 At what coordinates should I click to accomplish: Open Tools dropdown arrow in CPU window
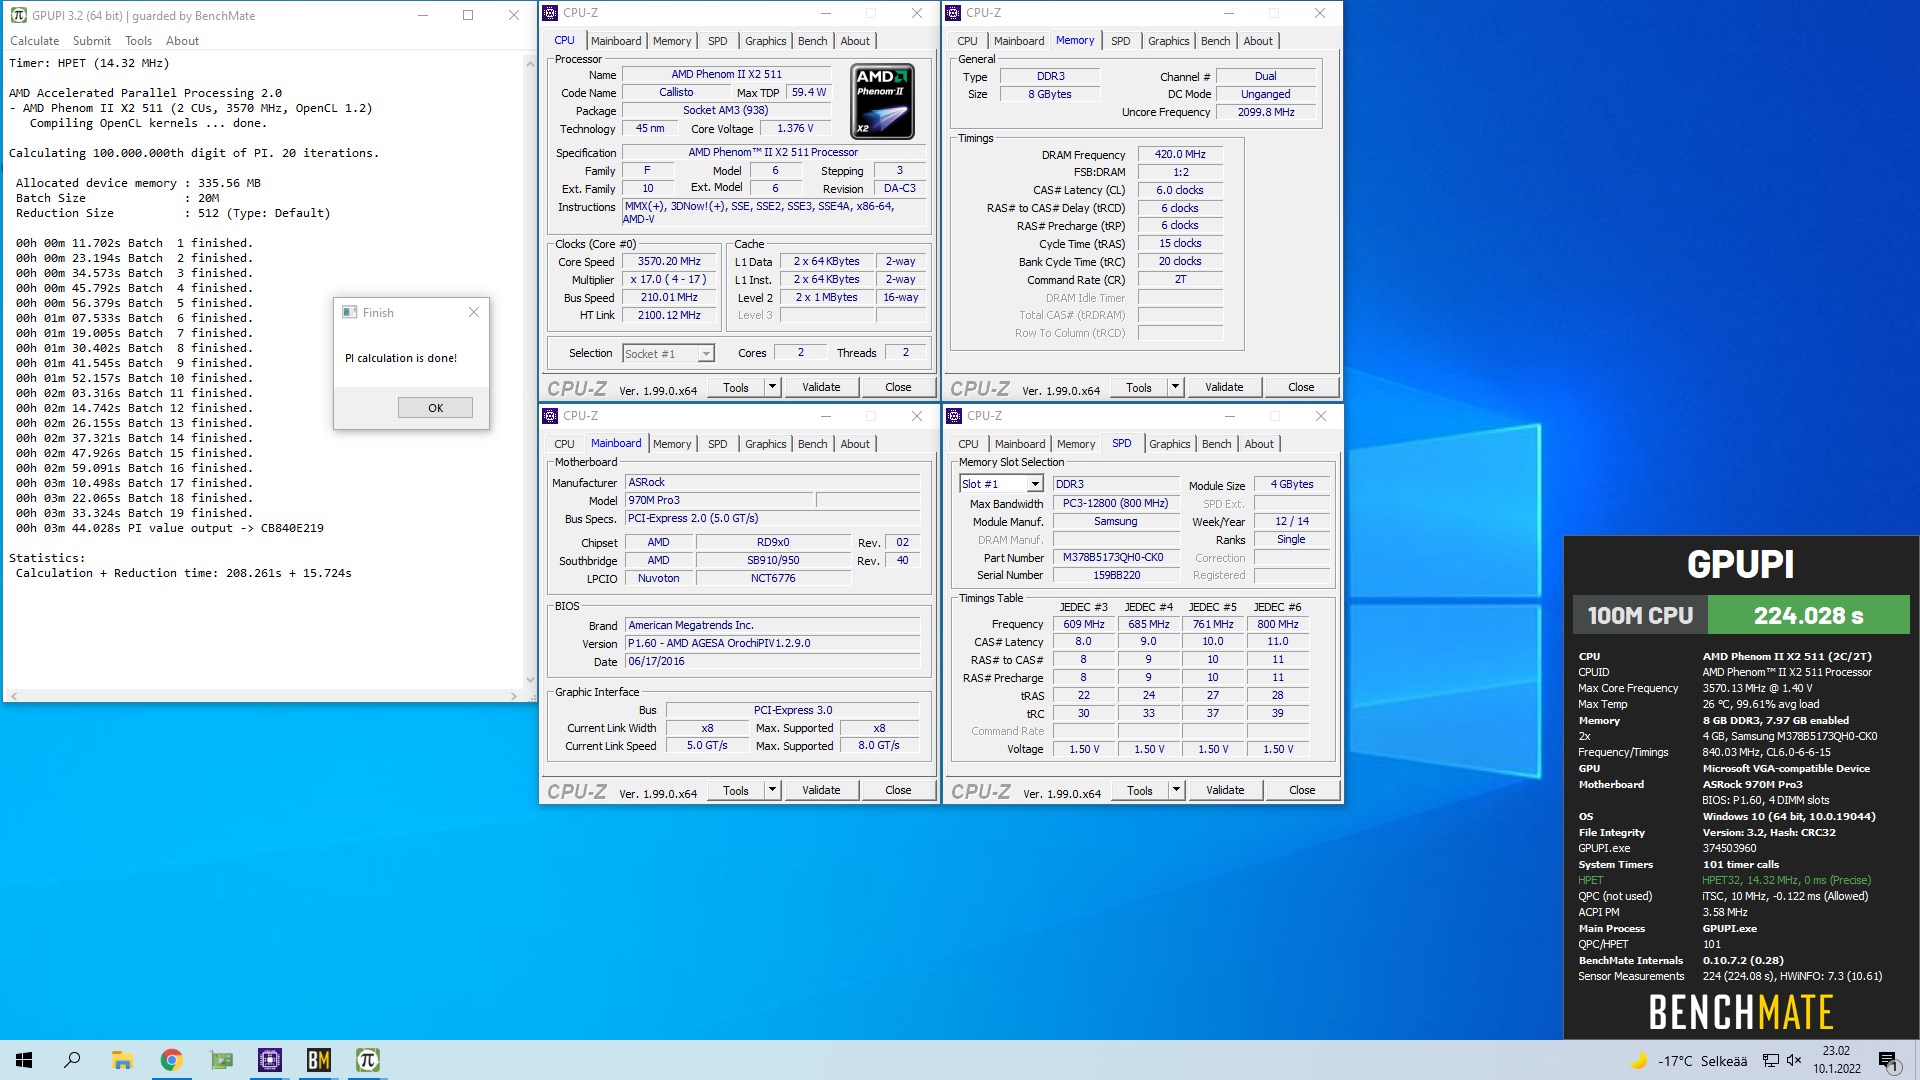click(x=772, y=387)
